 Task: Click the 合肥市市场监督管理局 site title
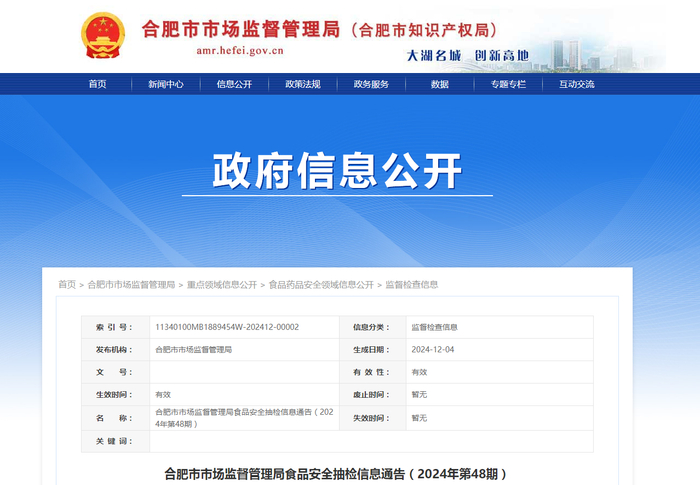tap(241, 29)
